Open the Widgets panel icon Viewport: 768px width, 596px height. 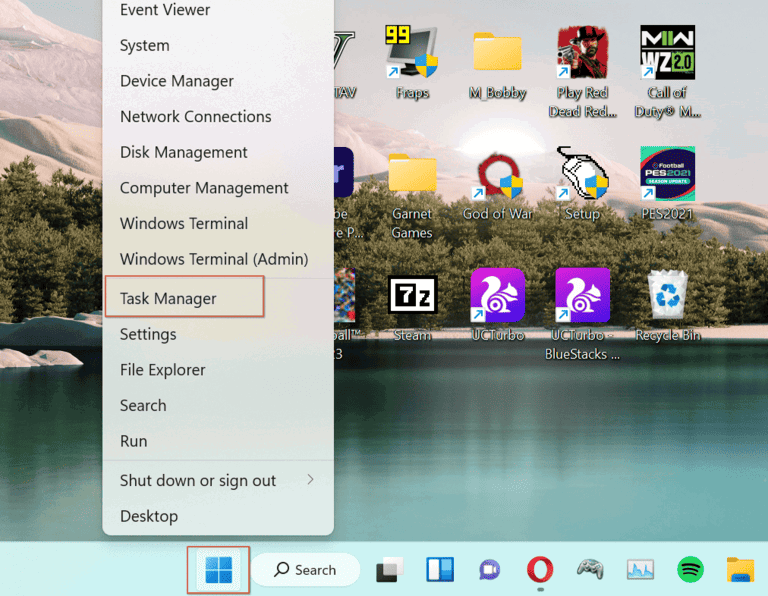pyautogui.click(x=440, y=570)
